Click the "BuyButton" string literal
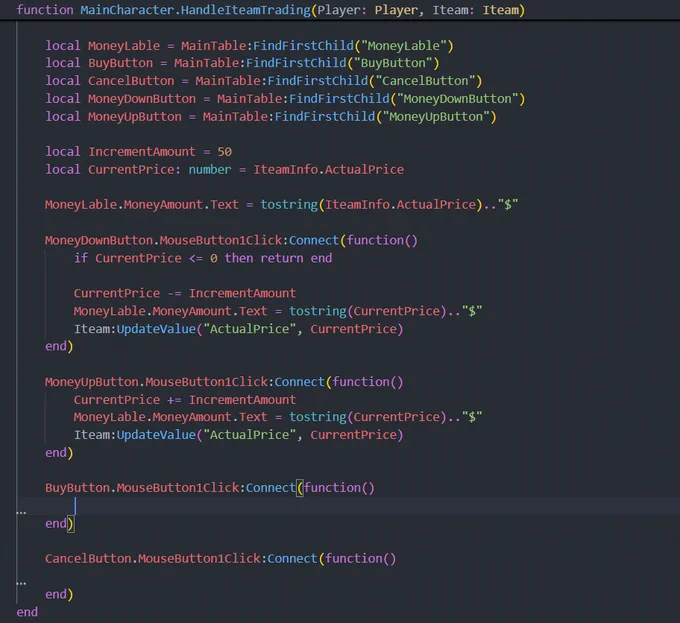The width and height of the screenshot is (680, 623). coord(393,63)
